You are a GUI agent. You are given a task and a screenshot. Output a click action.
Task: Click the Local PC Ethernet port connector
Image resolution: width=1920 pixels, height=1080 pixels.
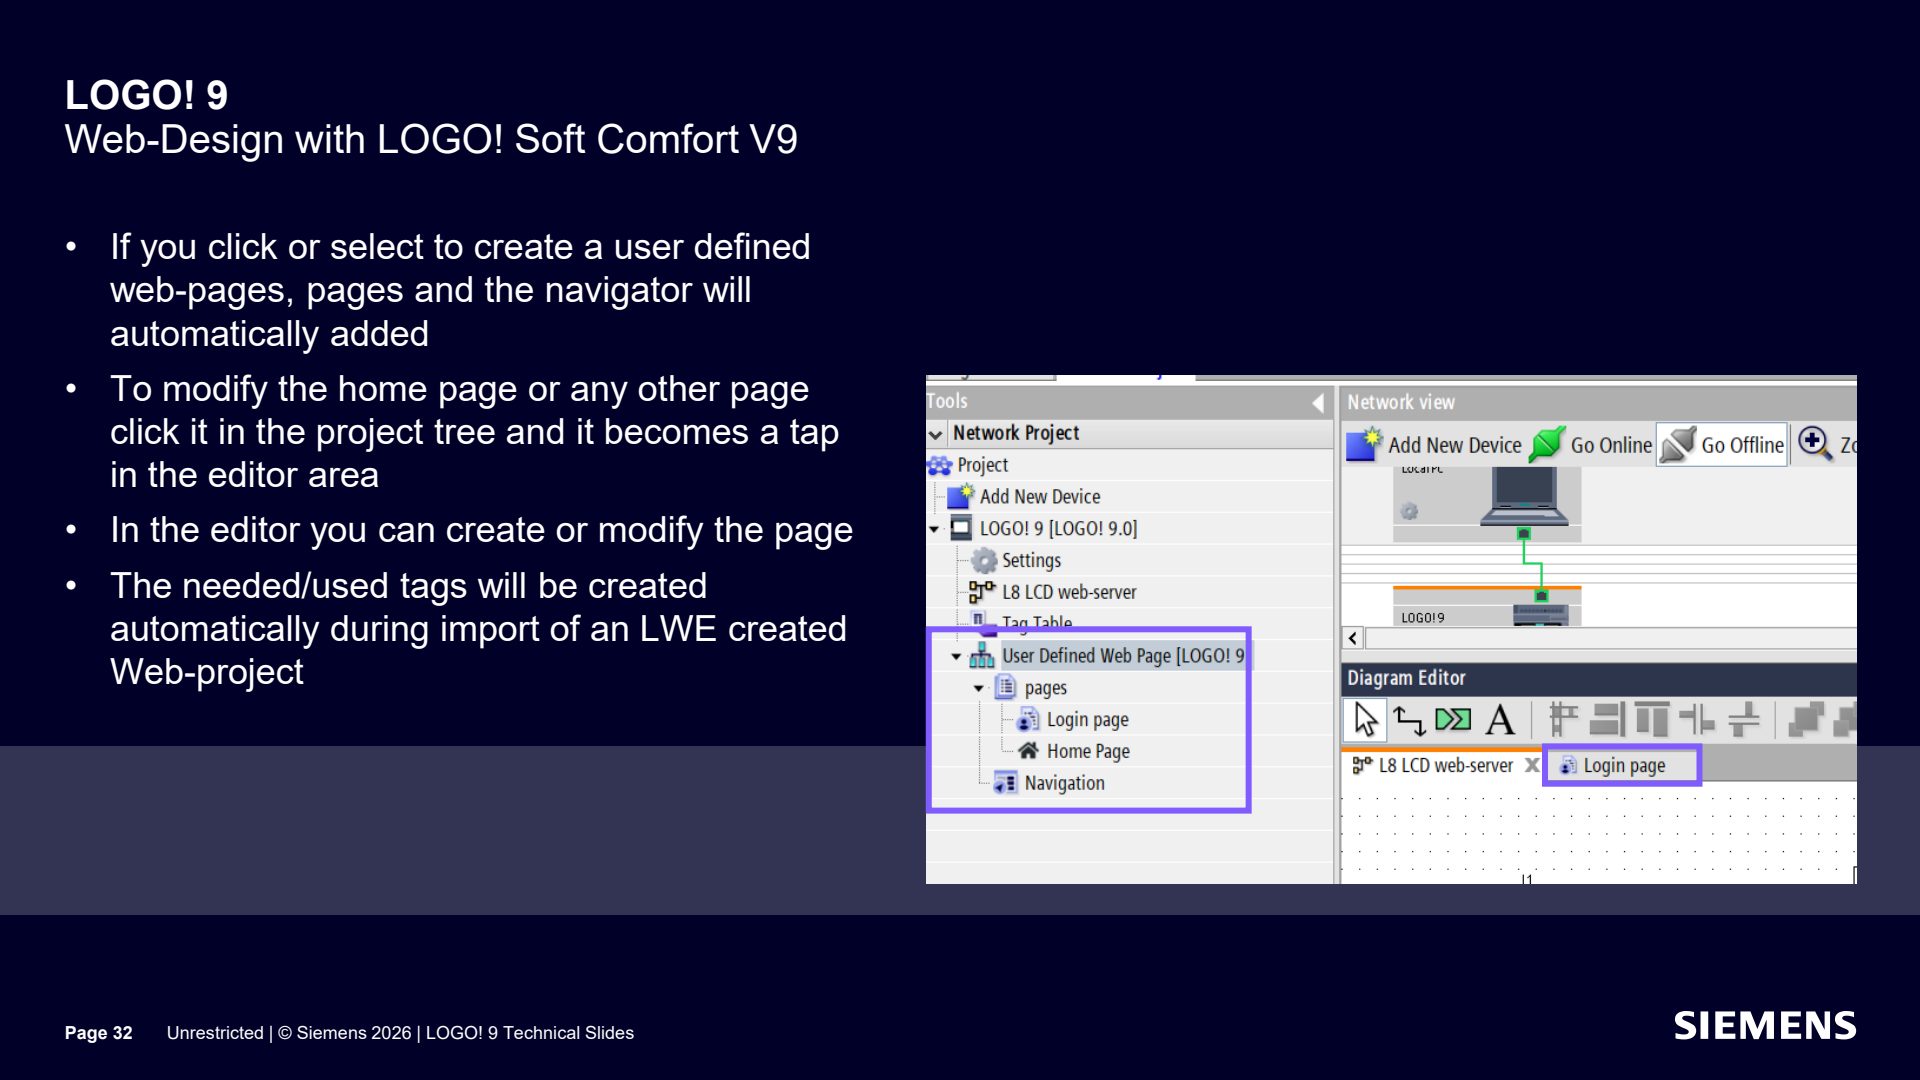click(x=1524, y=534)
